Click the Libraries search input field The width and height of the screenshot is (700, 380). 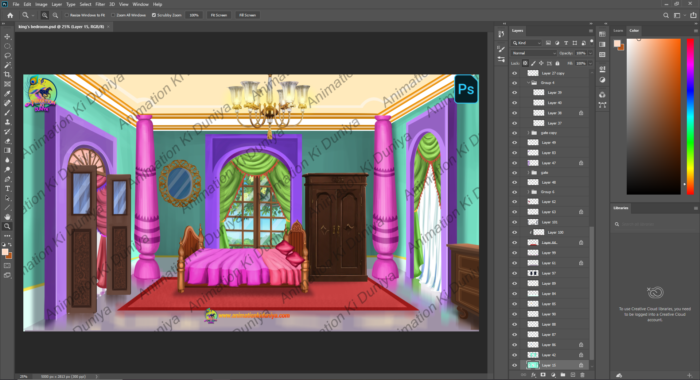654,224
